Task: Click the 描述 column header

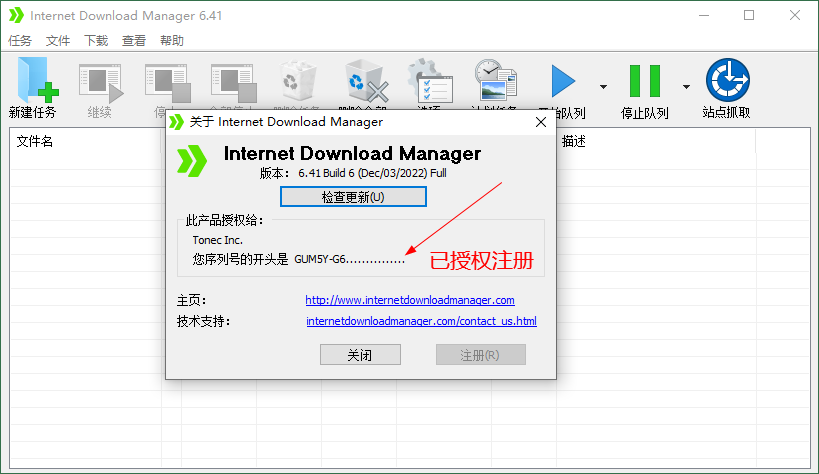Action: pyautogui.click(x=574, y=141)
